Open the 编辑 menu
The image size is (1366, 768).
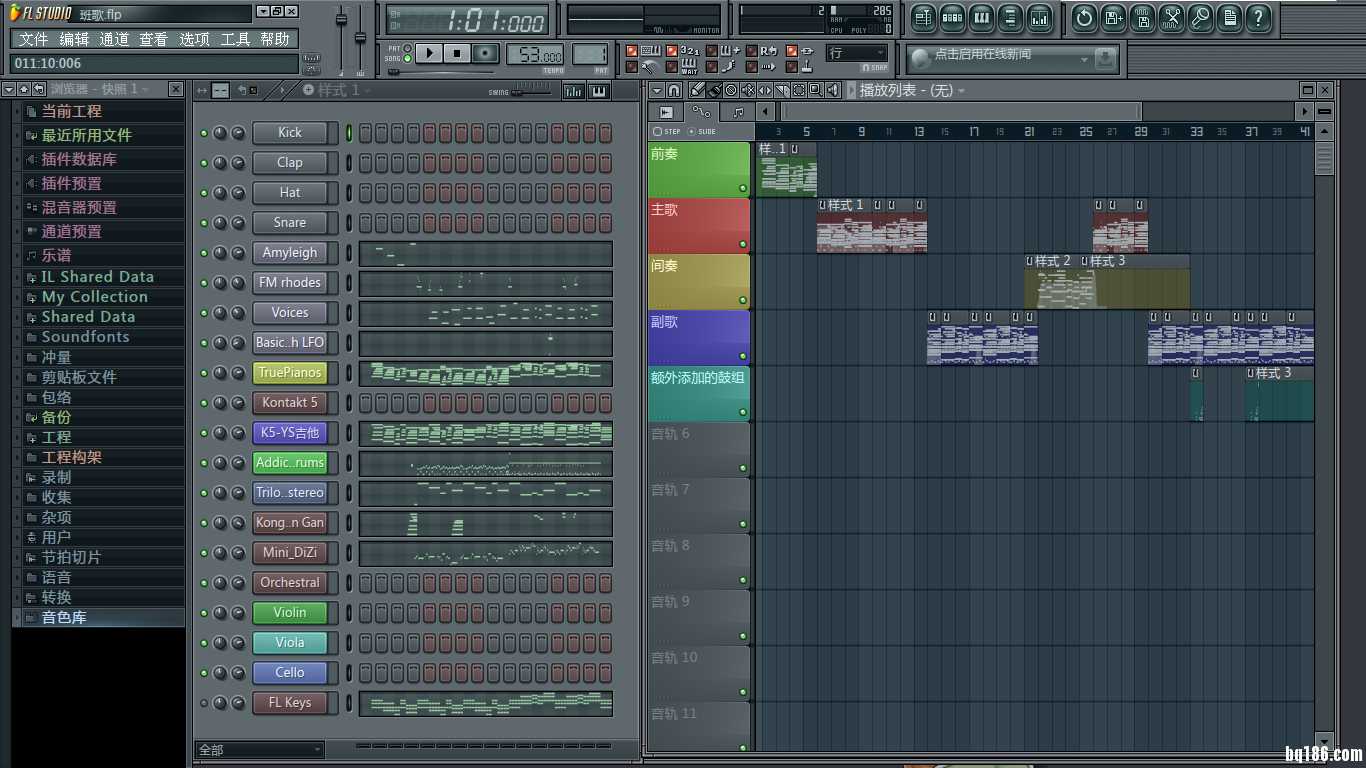coord(74,39)
